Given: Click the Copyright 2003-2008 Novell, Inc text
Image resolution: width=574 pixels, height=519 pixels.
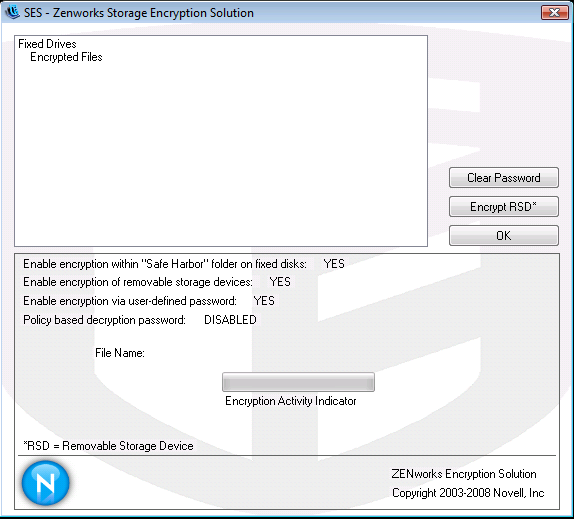Looking at the screenshot, I should coord(468,493).
